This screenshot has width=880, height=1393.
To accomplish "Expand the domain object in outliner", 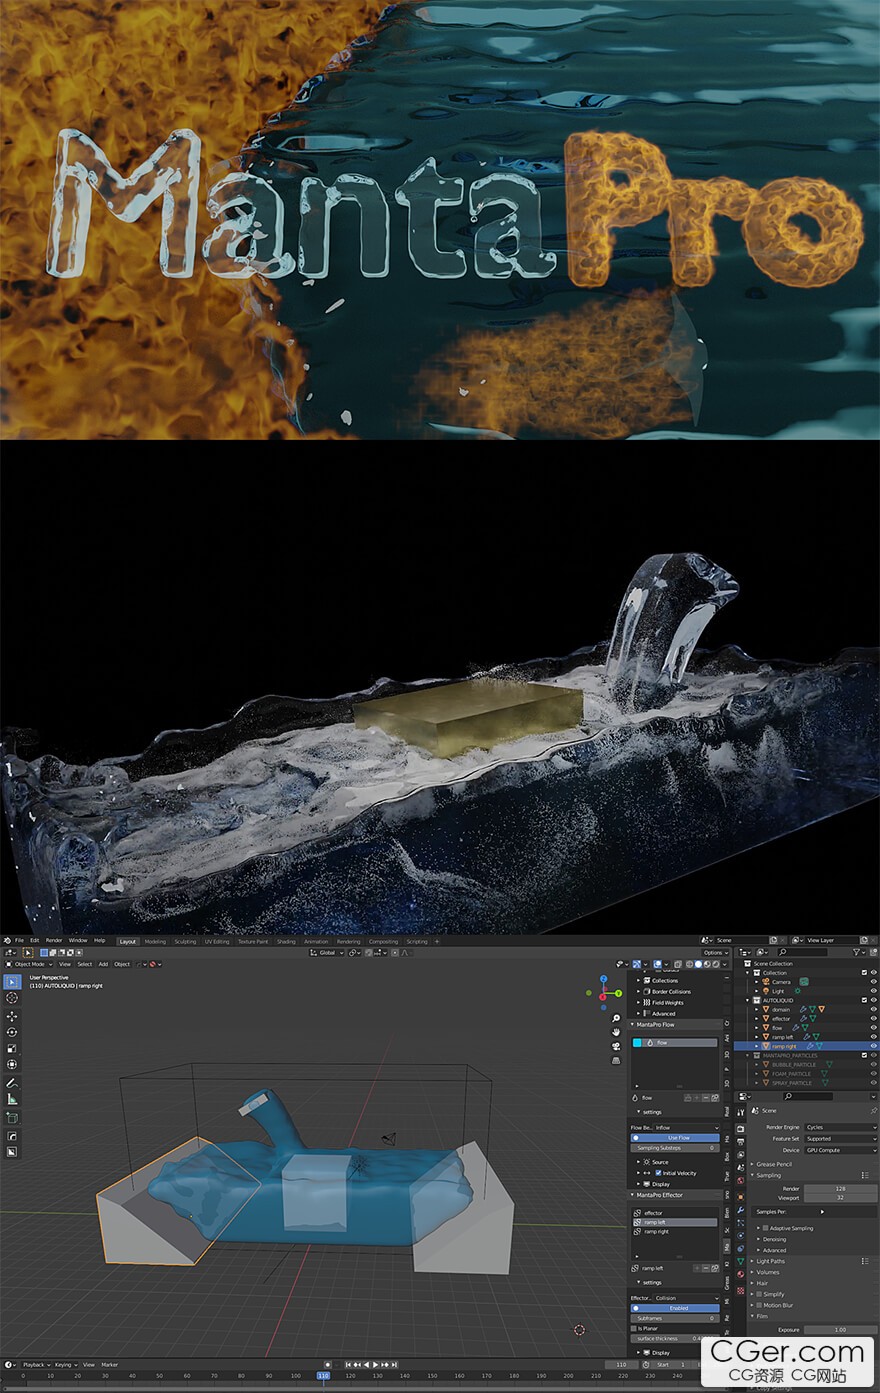I will [x=756, y=1009].
